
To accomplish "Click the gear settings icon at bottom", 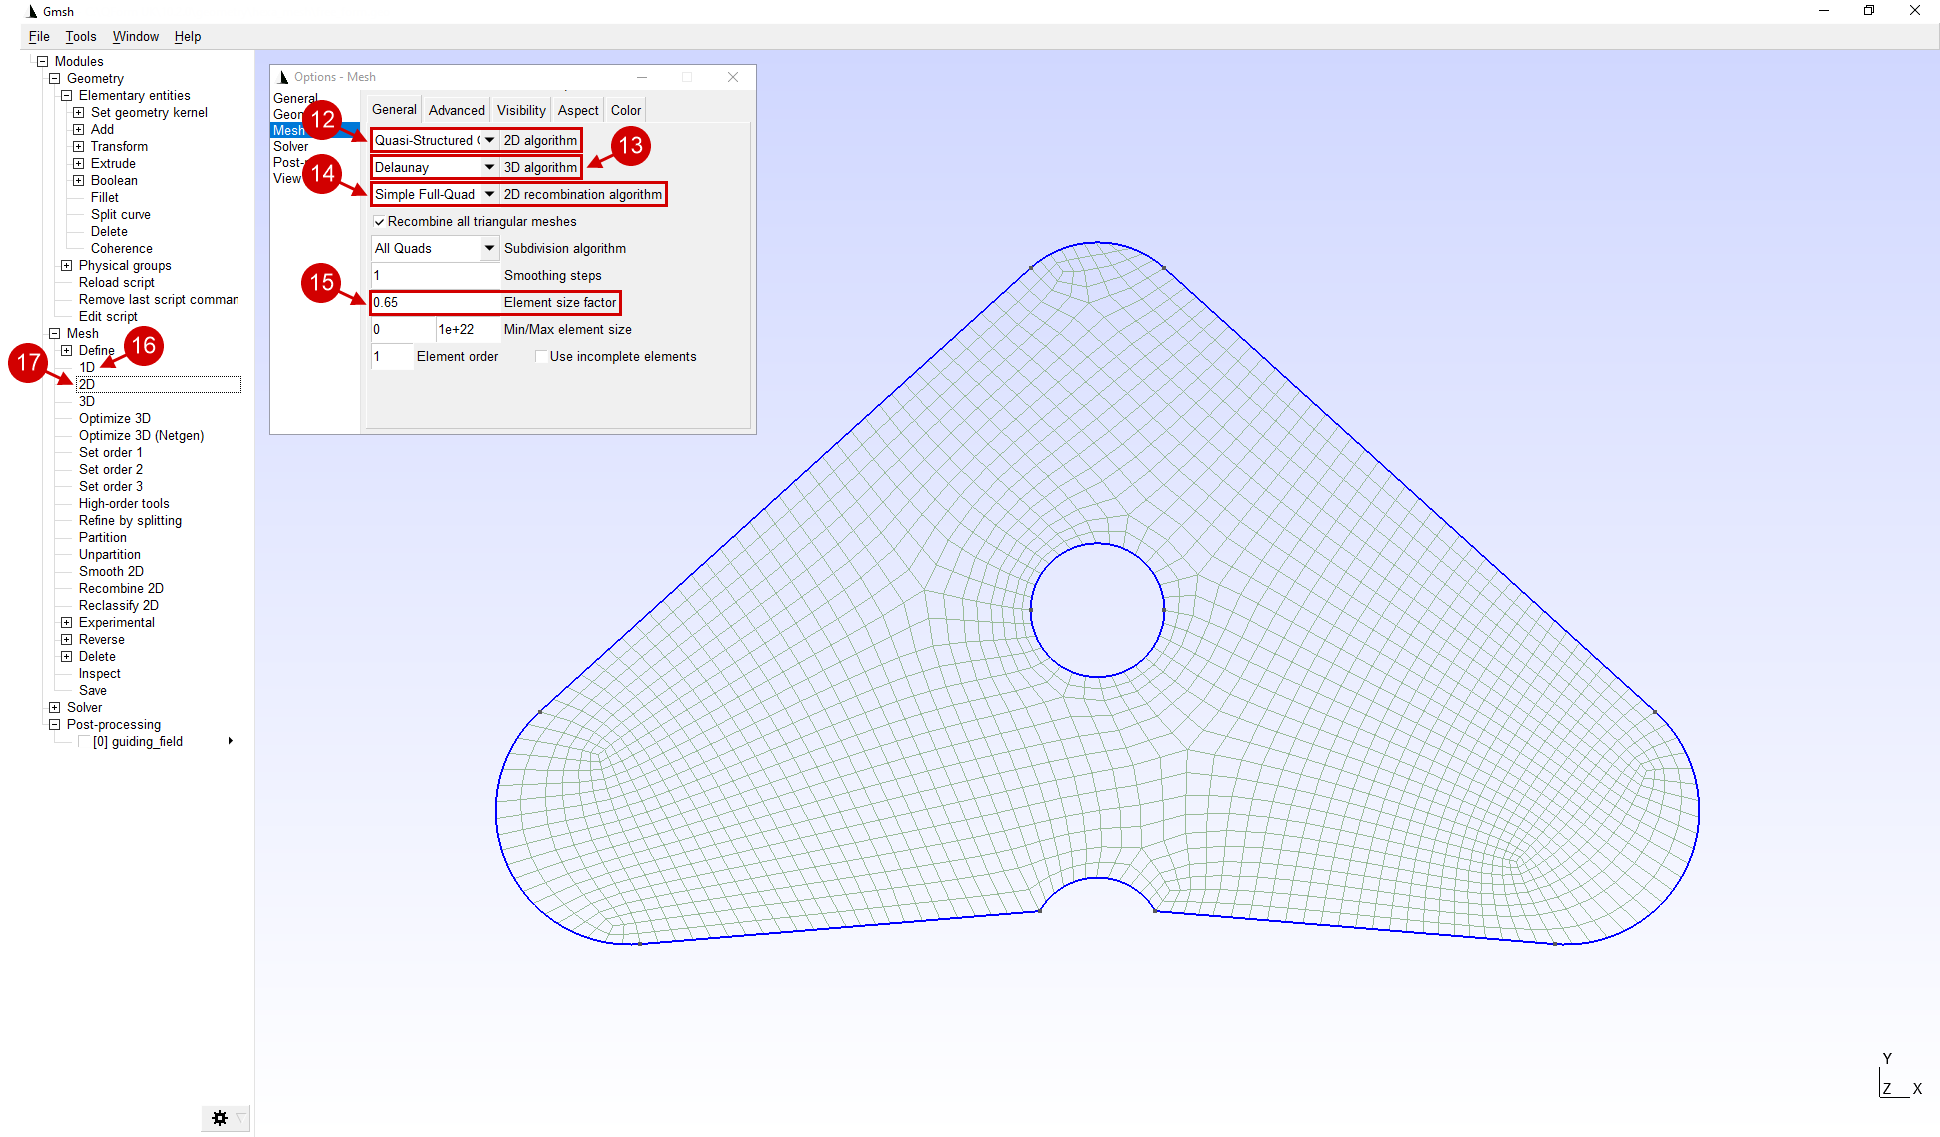I will (x=220, y=1118).
